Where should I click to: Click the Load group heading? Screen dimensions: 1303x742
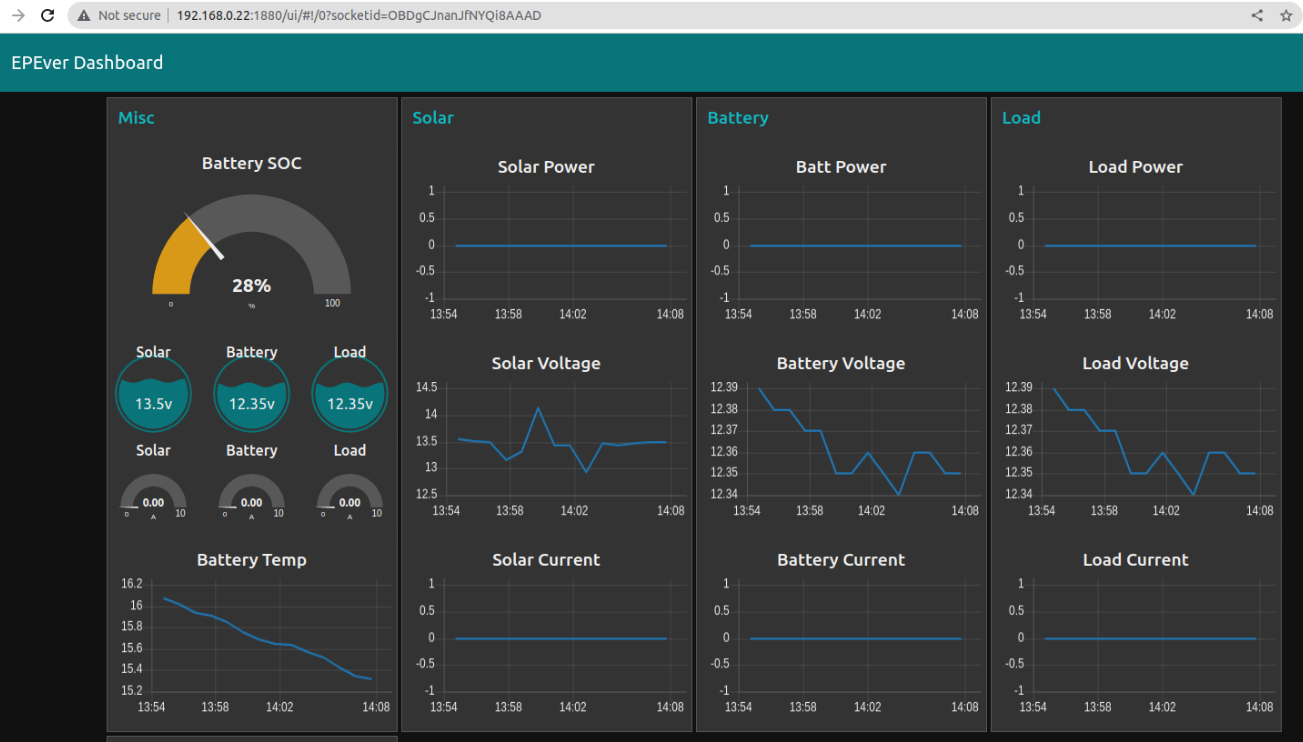[1021, 118]
